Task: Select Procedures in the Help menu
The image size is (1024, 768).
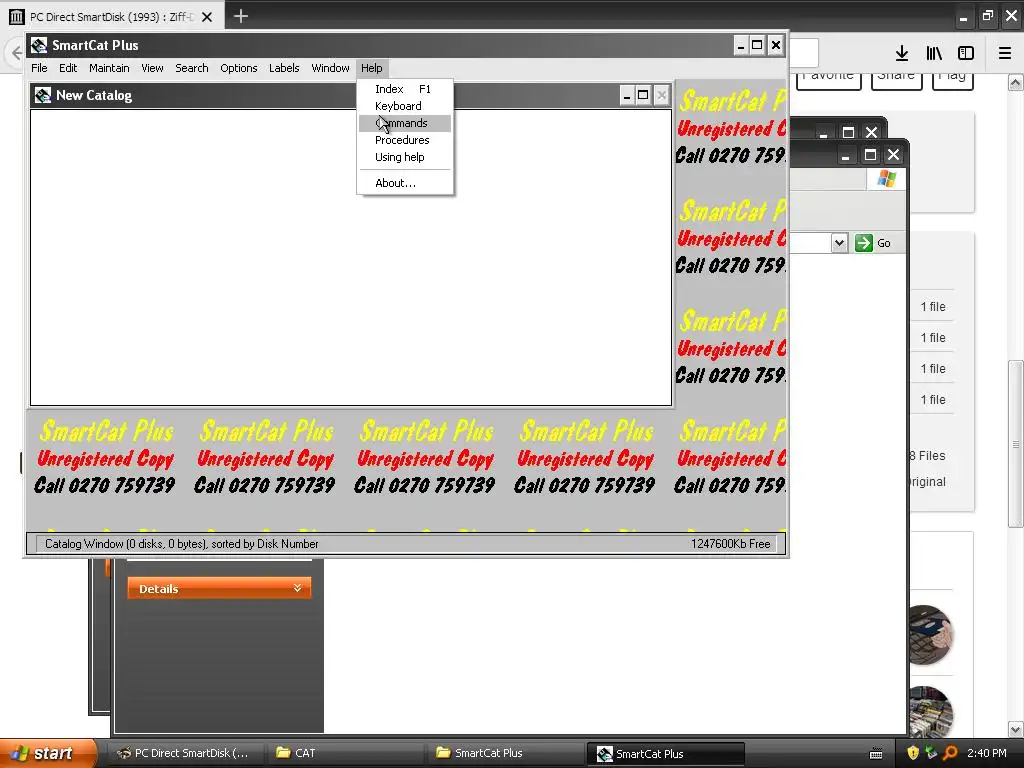Action: coord(405,140)
